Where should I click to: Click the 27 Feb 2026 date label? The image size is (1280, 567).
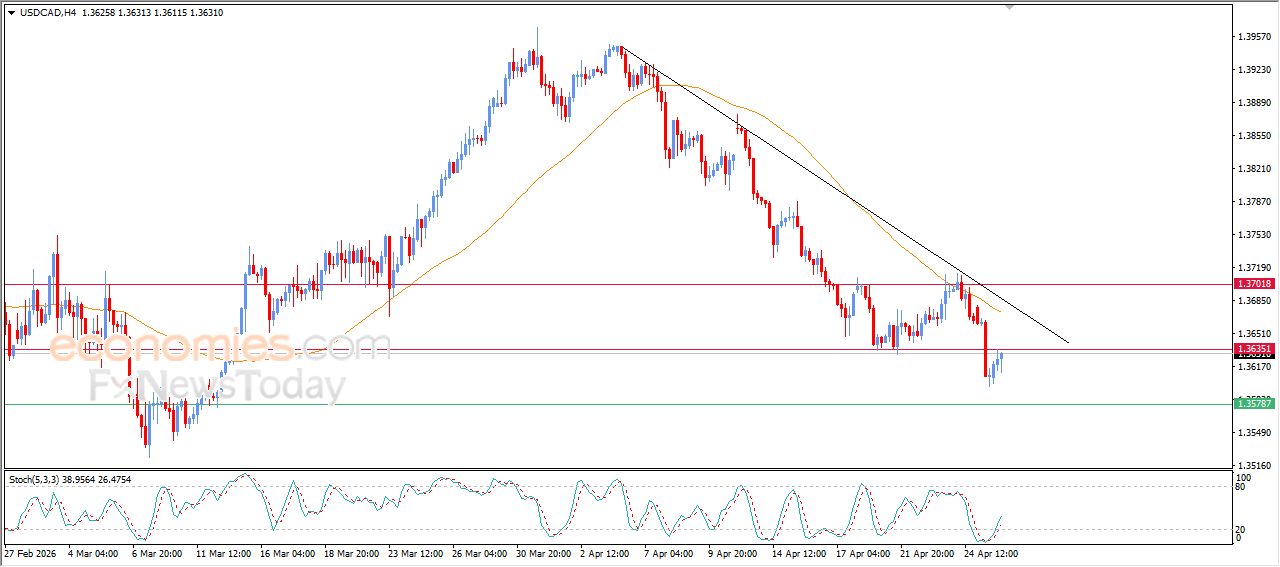(x=29, y=553)
